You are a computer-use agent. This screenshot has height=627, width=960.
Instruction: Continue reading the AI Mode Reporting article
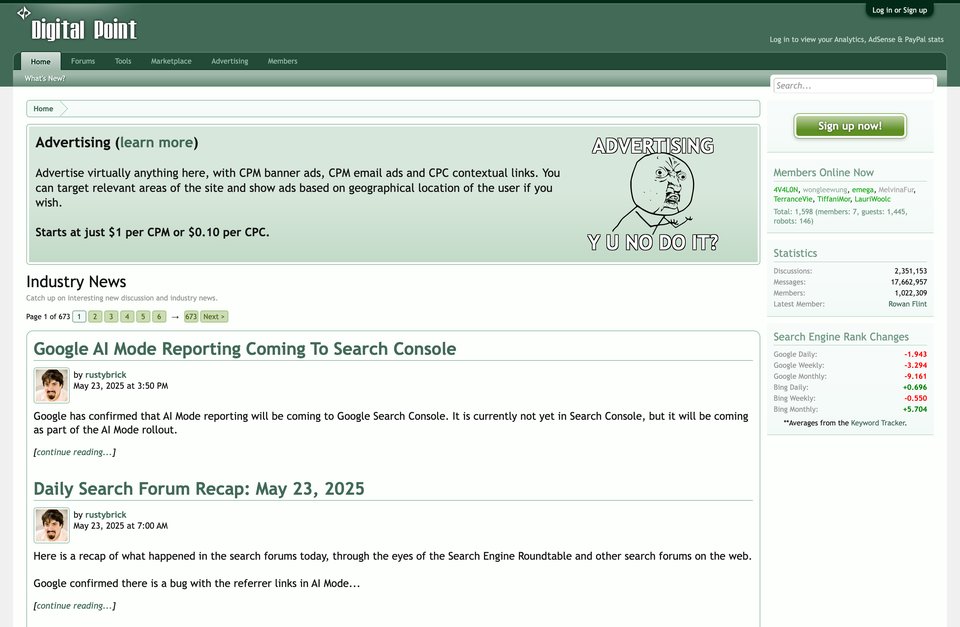(x=75, y=452)
